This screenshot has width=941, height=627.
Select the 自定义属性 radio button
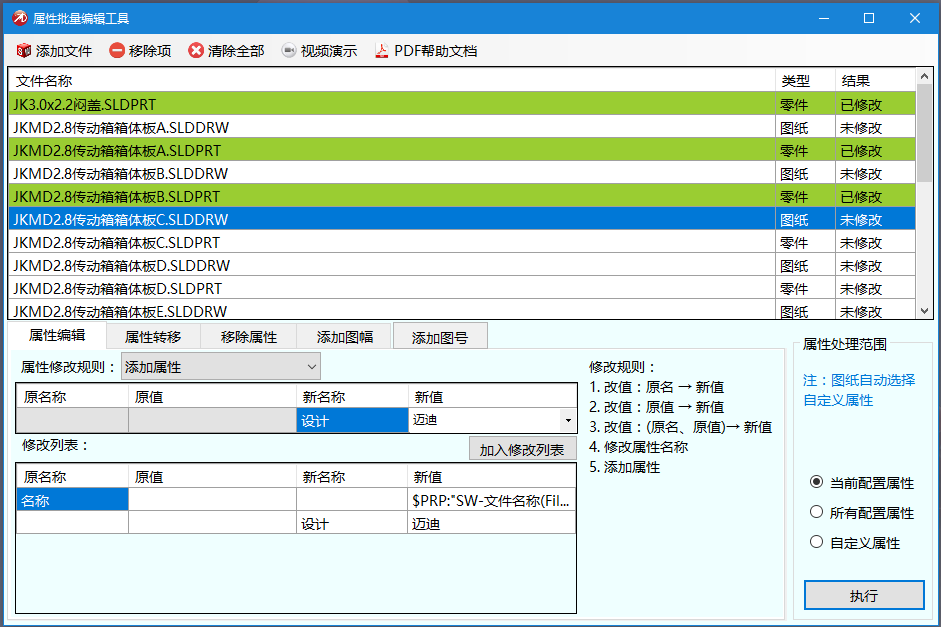pos(816,543)
